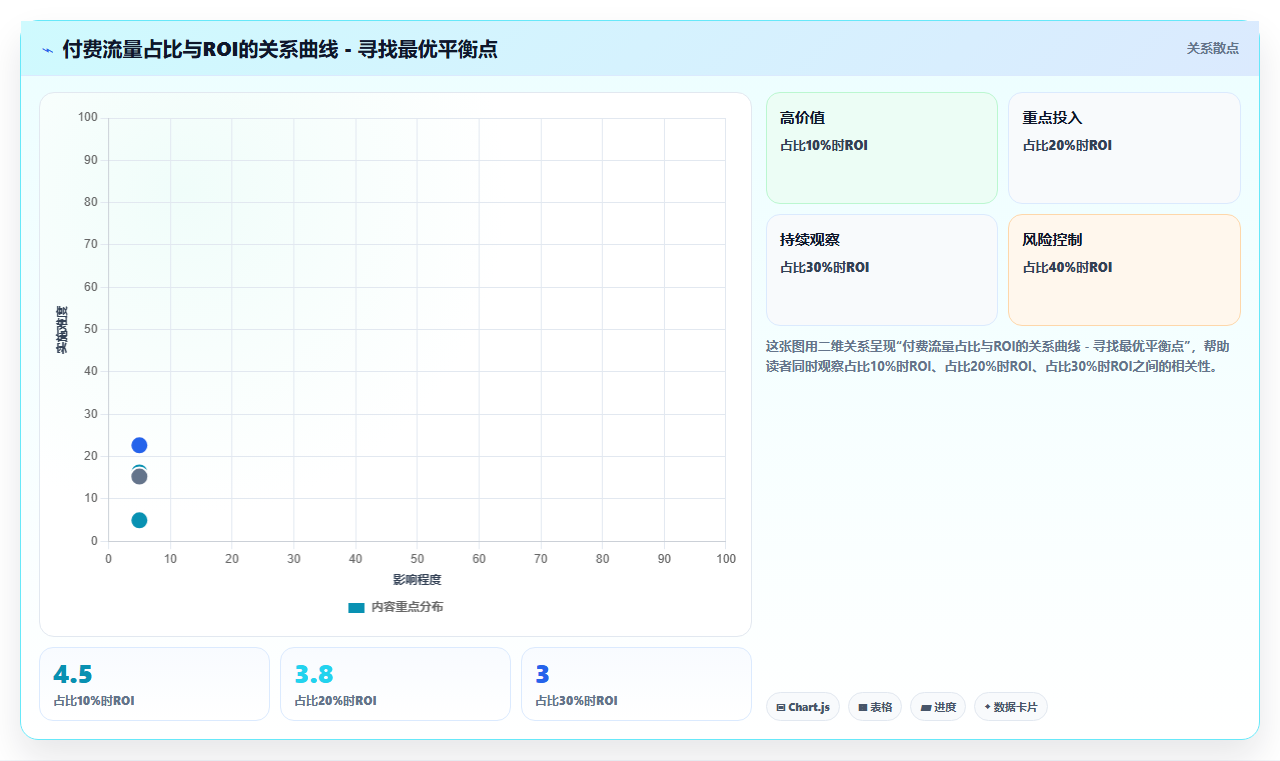
Task: Click the blue scatter point near 22
Action: pos(139,445)
